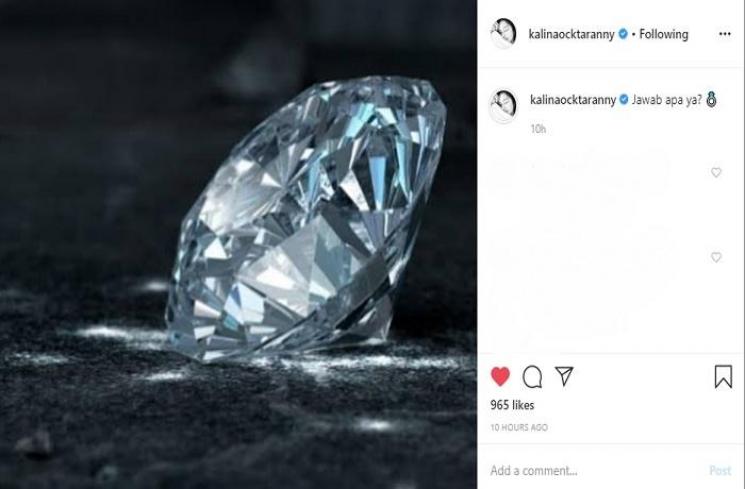Click the comment speech bubble icon
745x489 pixels.
[x=533, y=376]
